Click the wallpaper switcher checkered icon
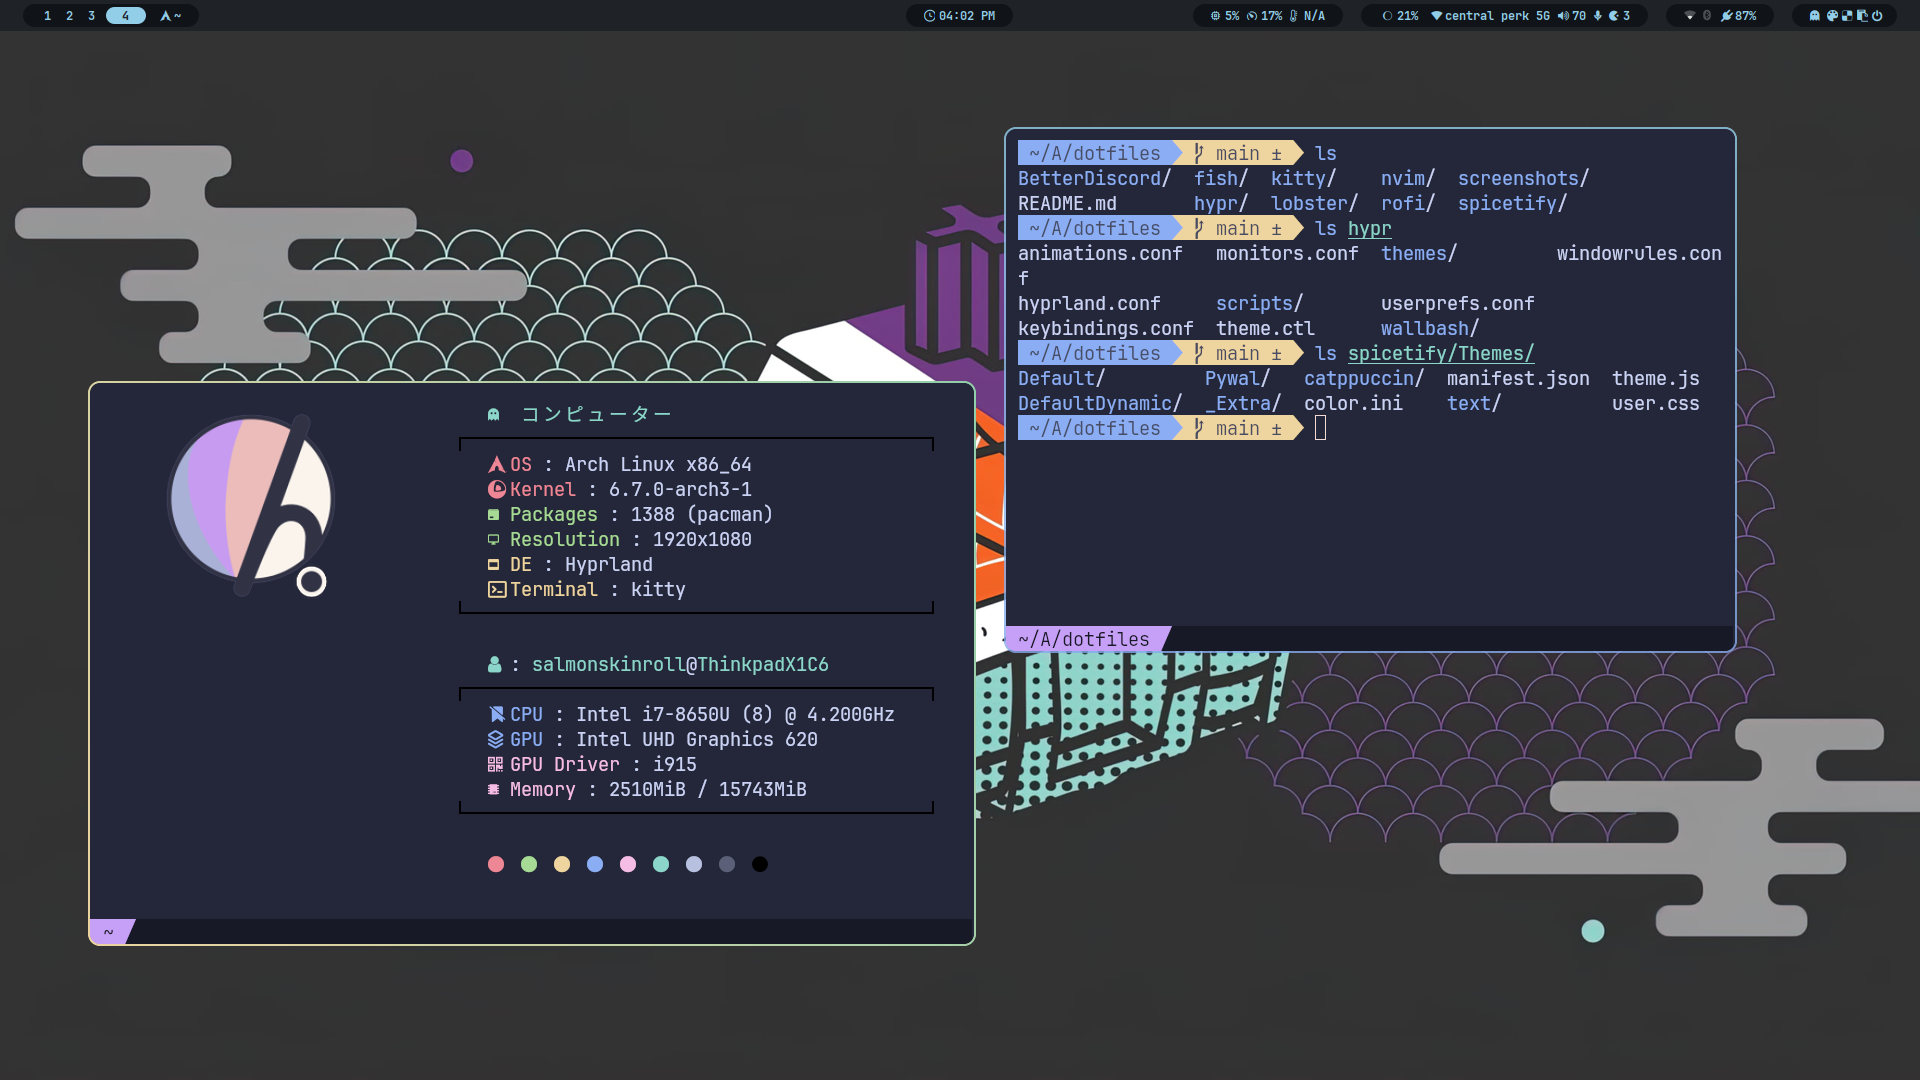The image size is (1920, 1080). click(x=1847, y=16)
